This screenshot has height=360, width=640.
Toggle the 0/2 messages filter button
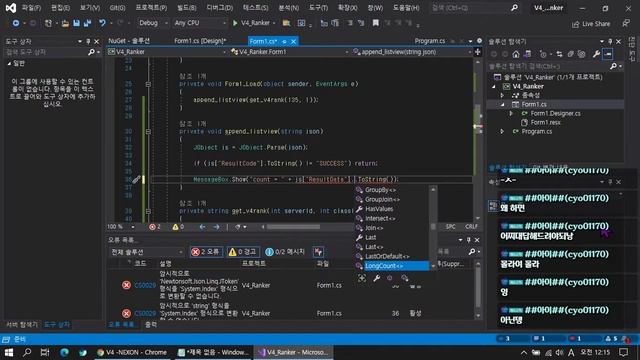coord(285,252)
